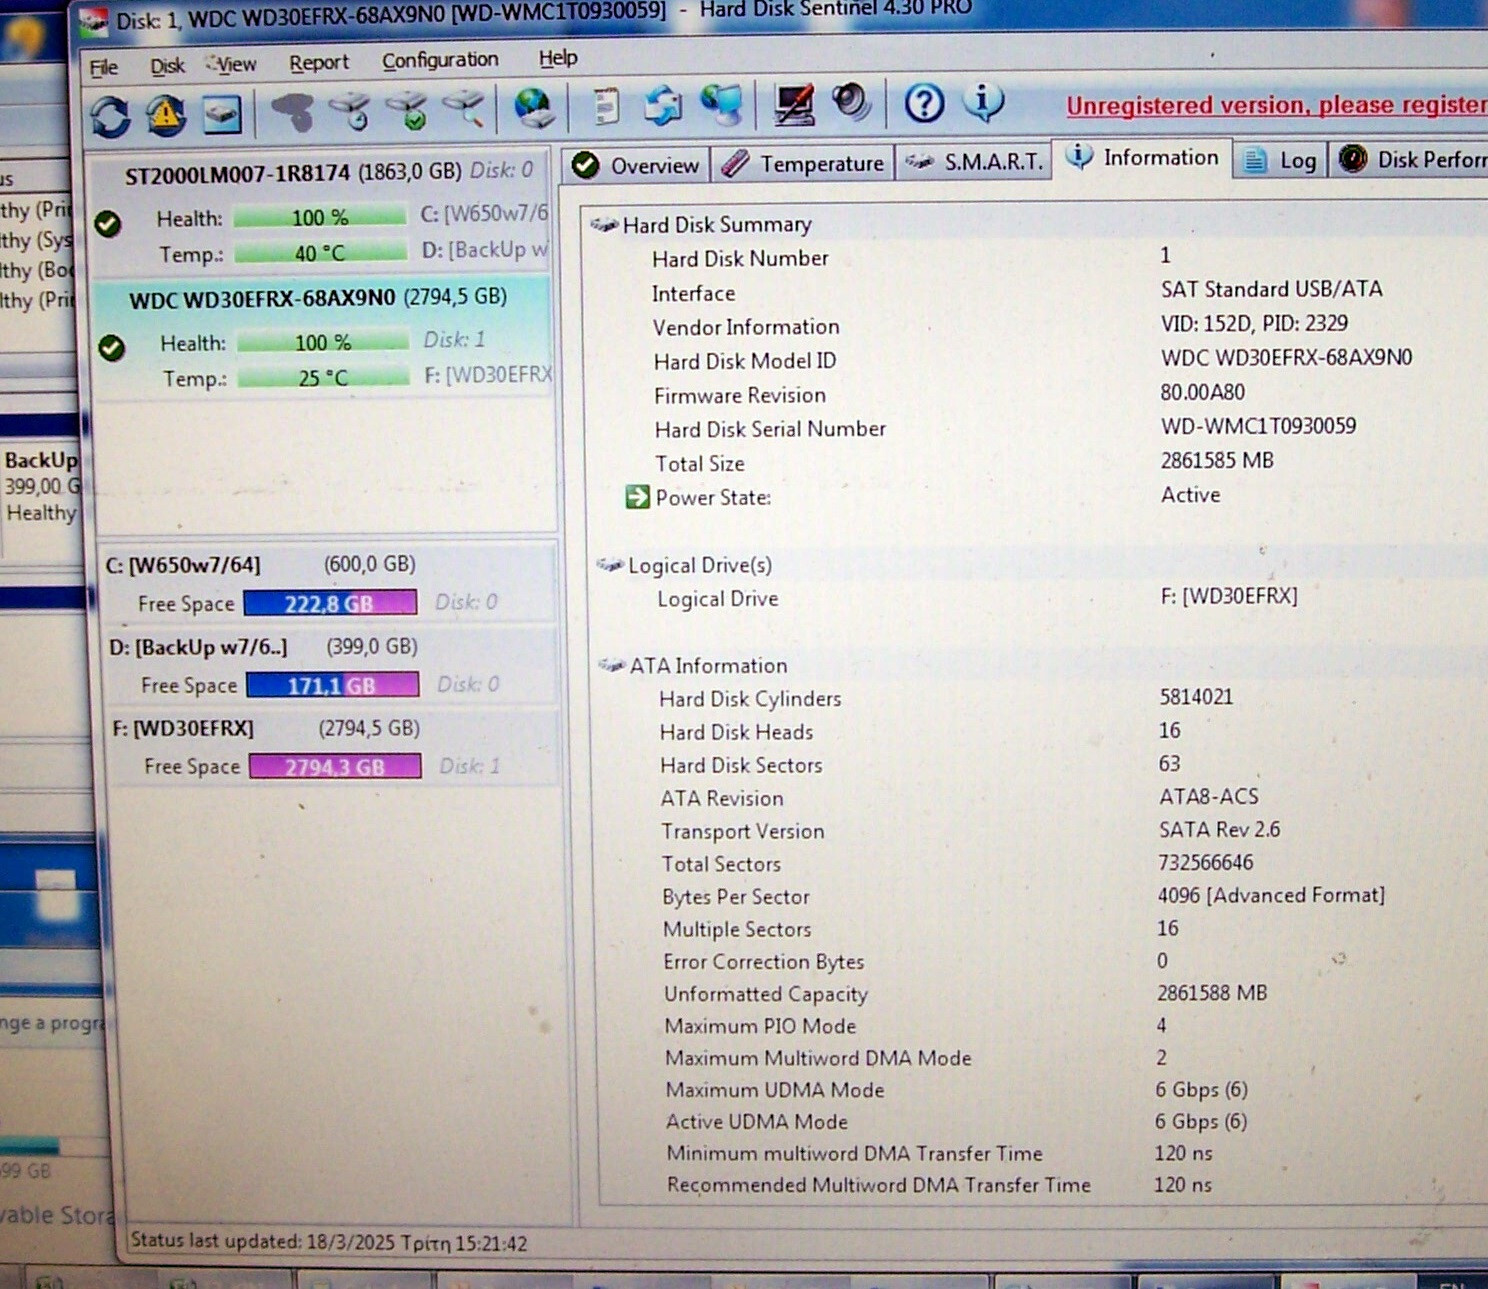The width and height of the screenshot is (1488, 1289).
Task: Click the Logical Drive F: [WD30EFRX] value
Action: pyautogui.click(x=1229, y=596)
